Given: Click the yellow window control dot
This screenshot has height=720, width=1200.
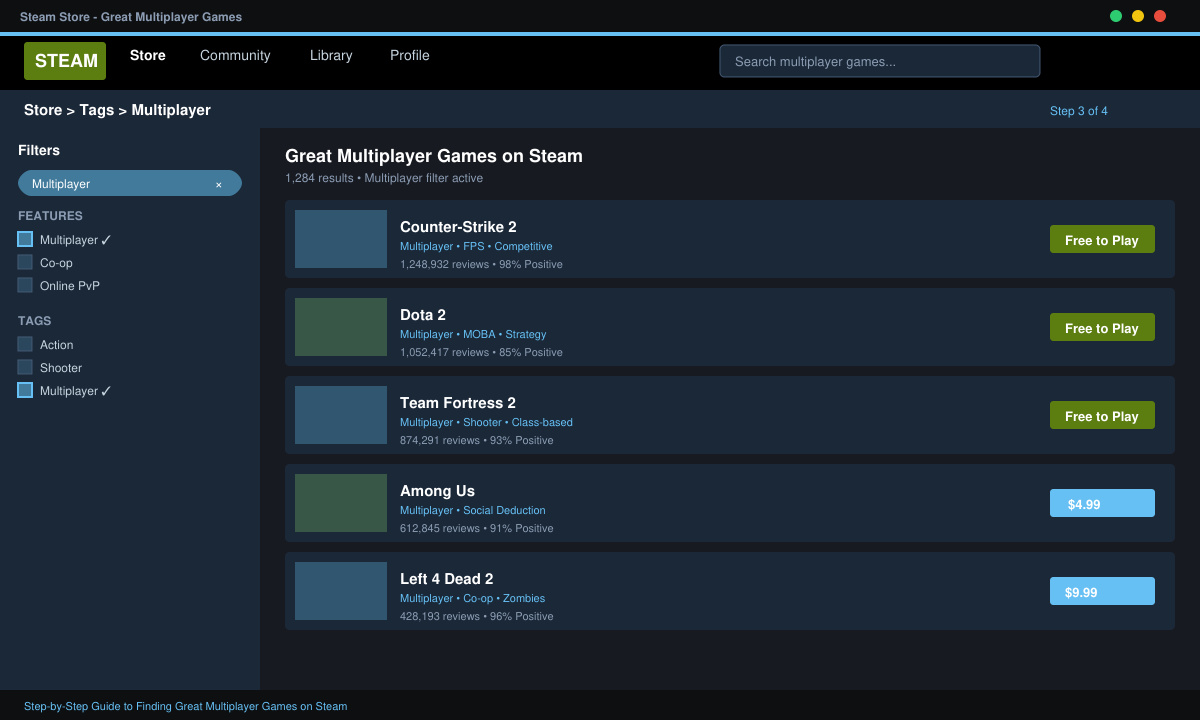Looking at the screenshot, I should click(1138, 16).
